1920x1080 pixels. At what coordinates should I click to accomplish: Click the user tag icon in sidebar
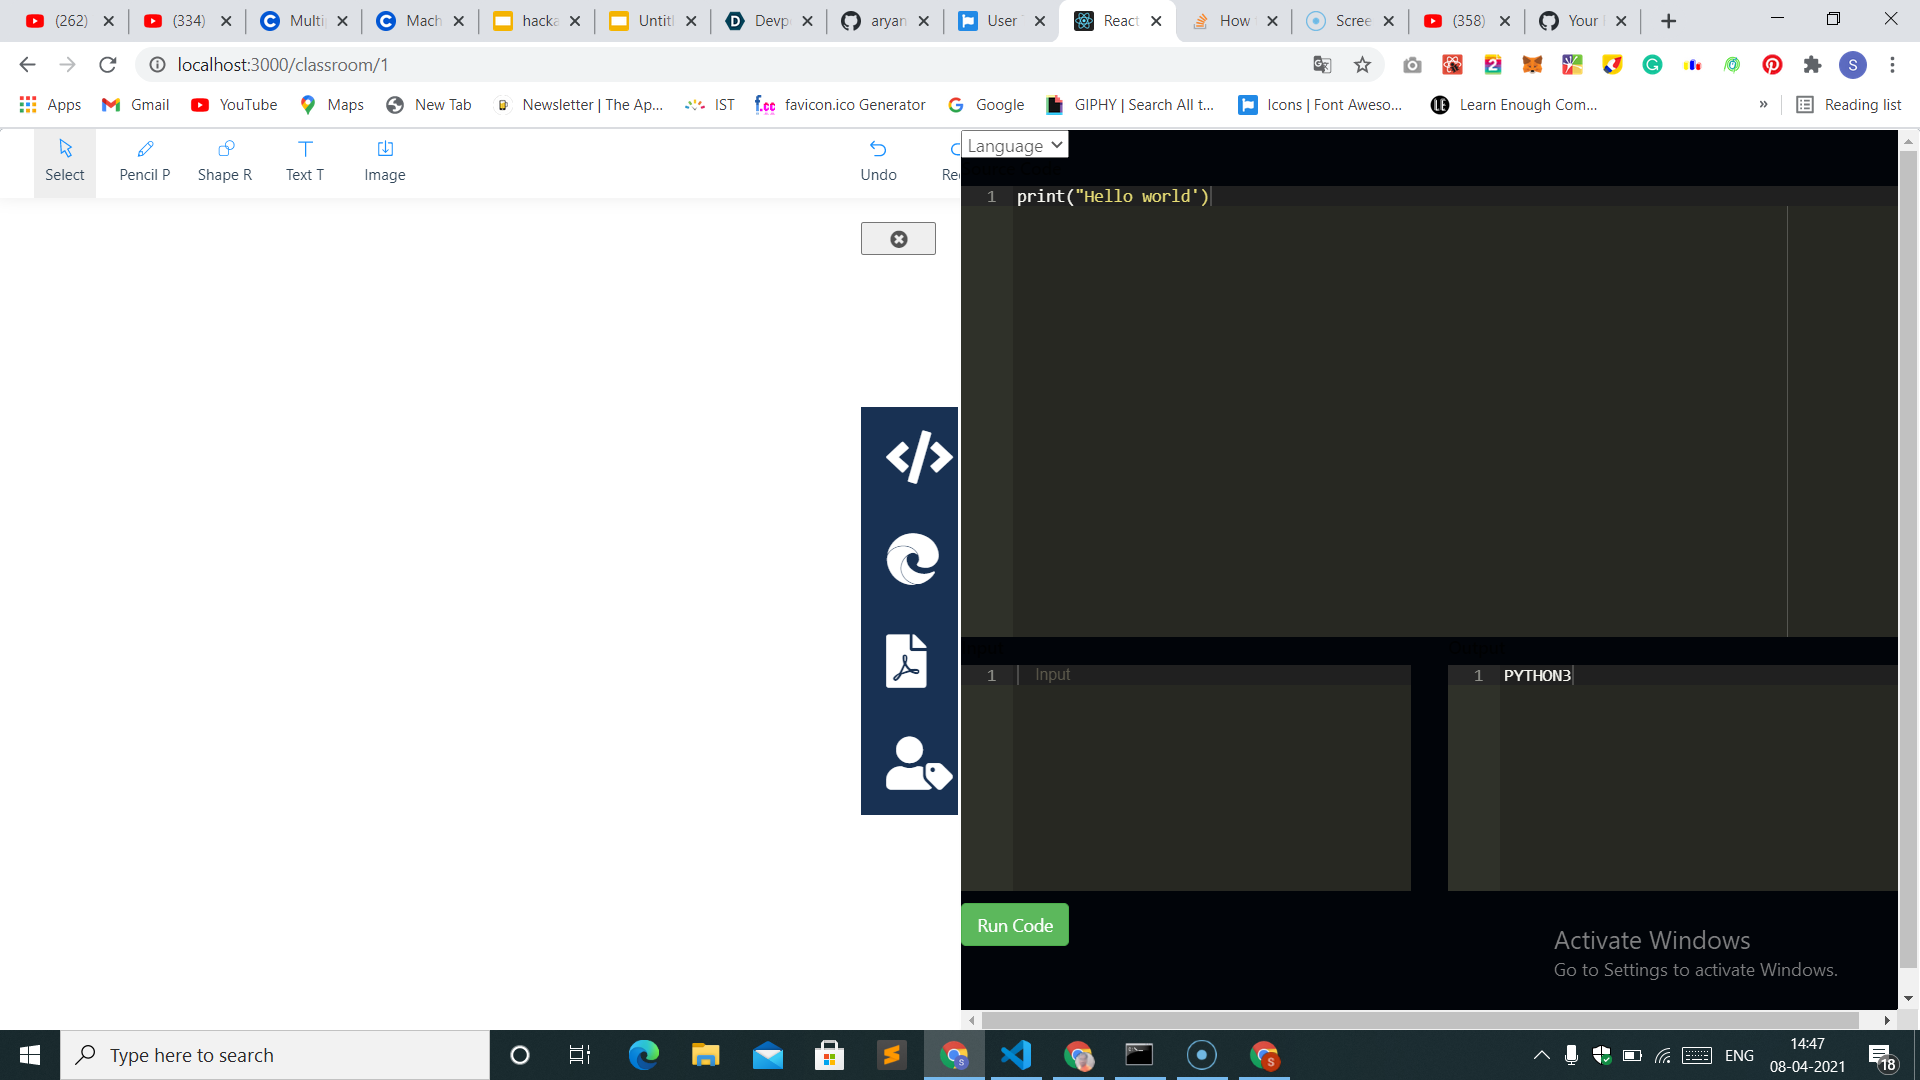pyautogui.click(x=916, y=764)
